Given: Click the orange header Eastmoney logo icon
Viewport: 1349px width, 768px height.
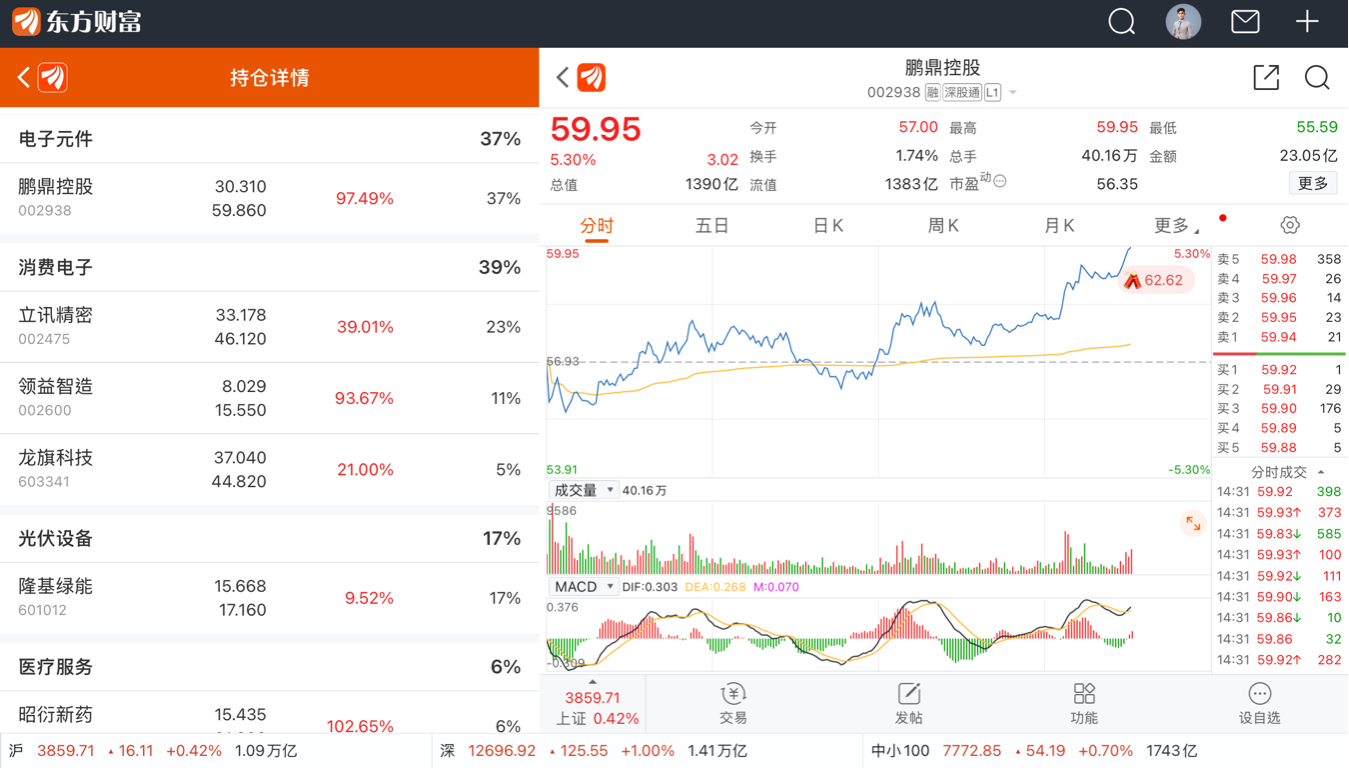Looking at the screenshot, I should (53, 77).
